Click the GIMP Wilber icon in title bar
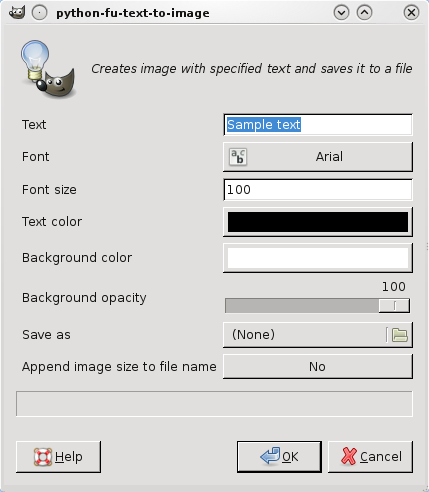This screenshot has width=429, height=492. pos(17,13)
